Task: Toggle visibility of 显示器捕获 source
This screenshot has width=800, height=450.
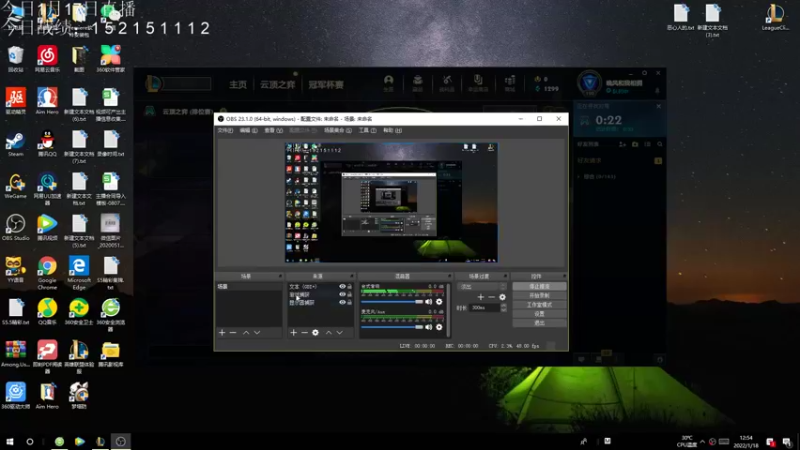Action: coord(342,302)
